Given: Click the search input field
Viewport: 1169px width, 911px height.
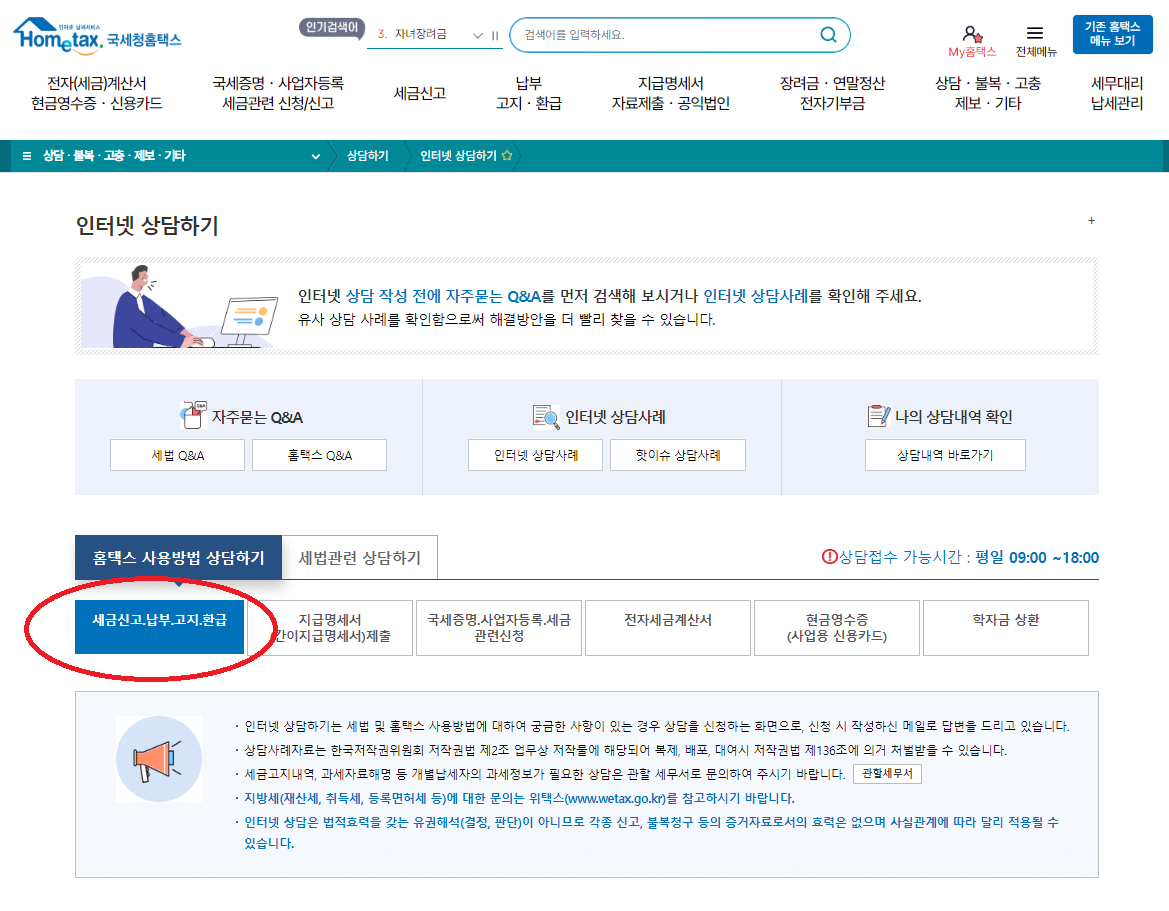Looking at the screenshot, I should click(x=660, y=35).
